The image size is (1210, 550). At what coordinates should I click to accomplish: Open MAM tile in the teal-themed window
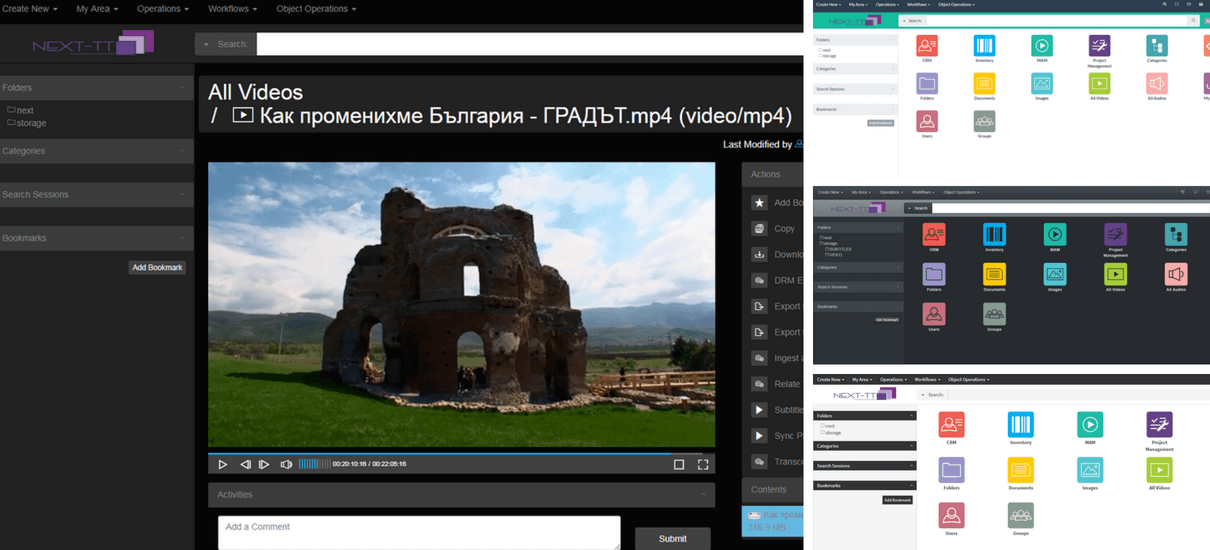click(1041, 47)
